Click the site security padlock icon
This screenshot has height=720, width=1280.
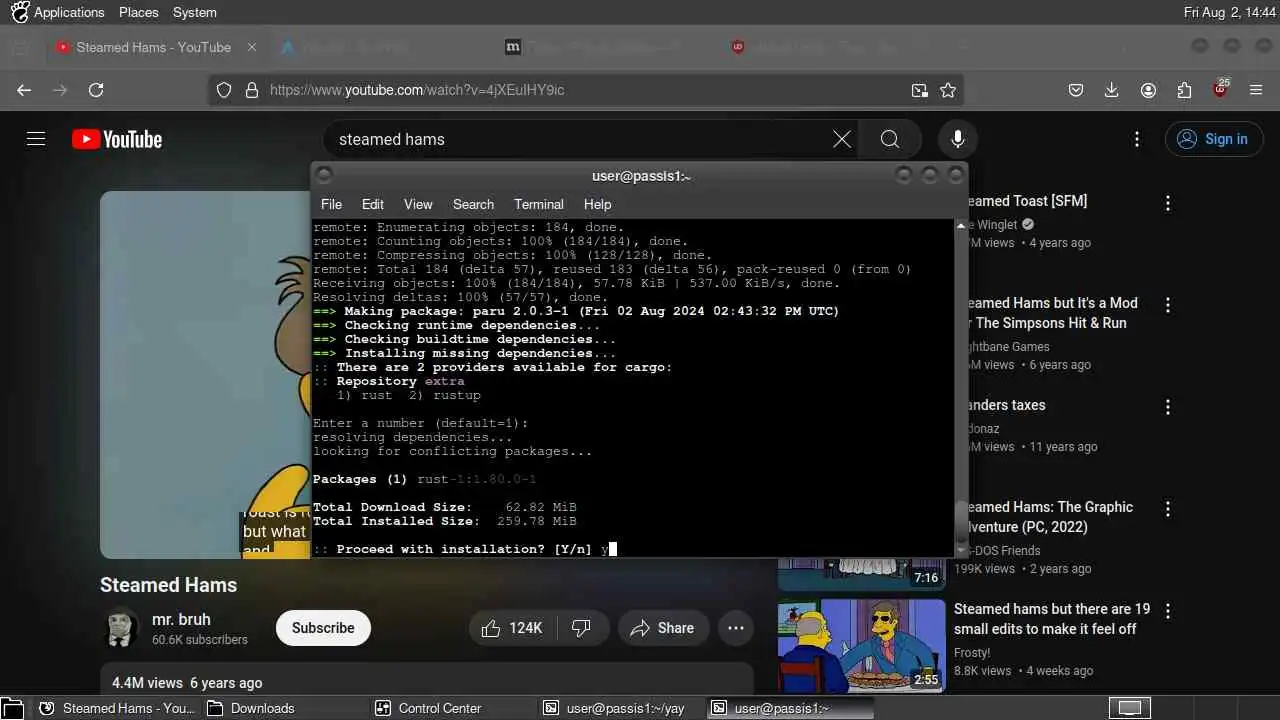coord(251,90)
